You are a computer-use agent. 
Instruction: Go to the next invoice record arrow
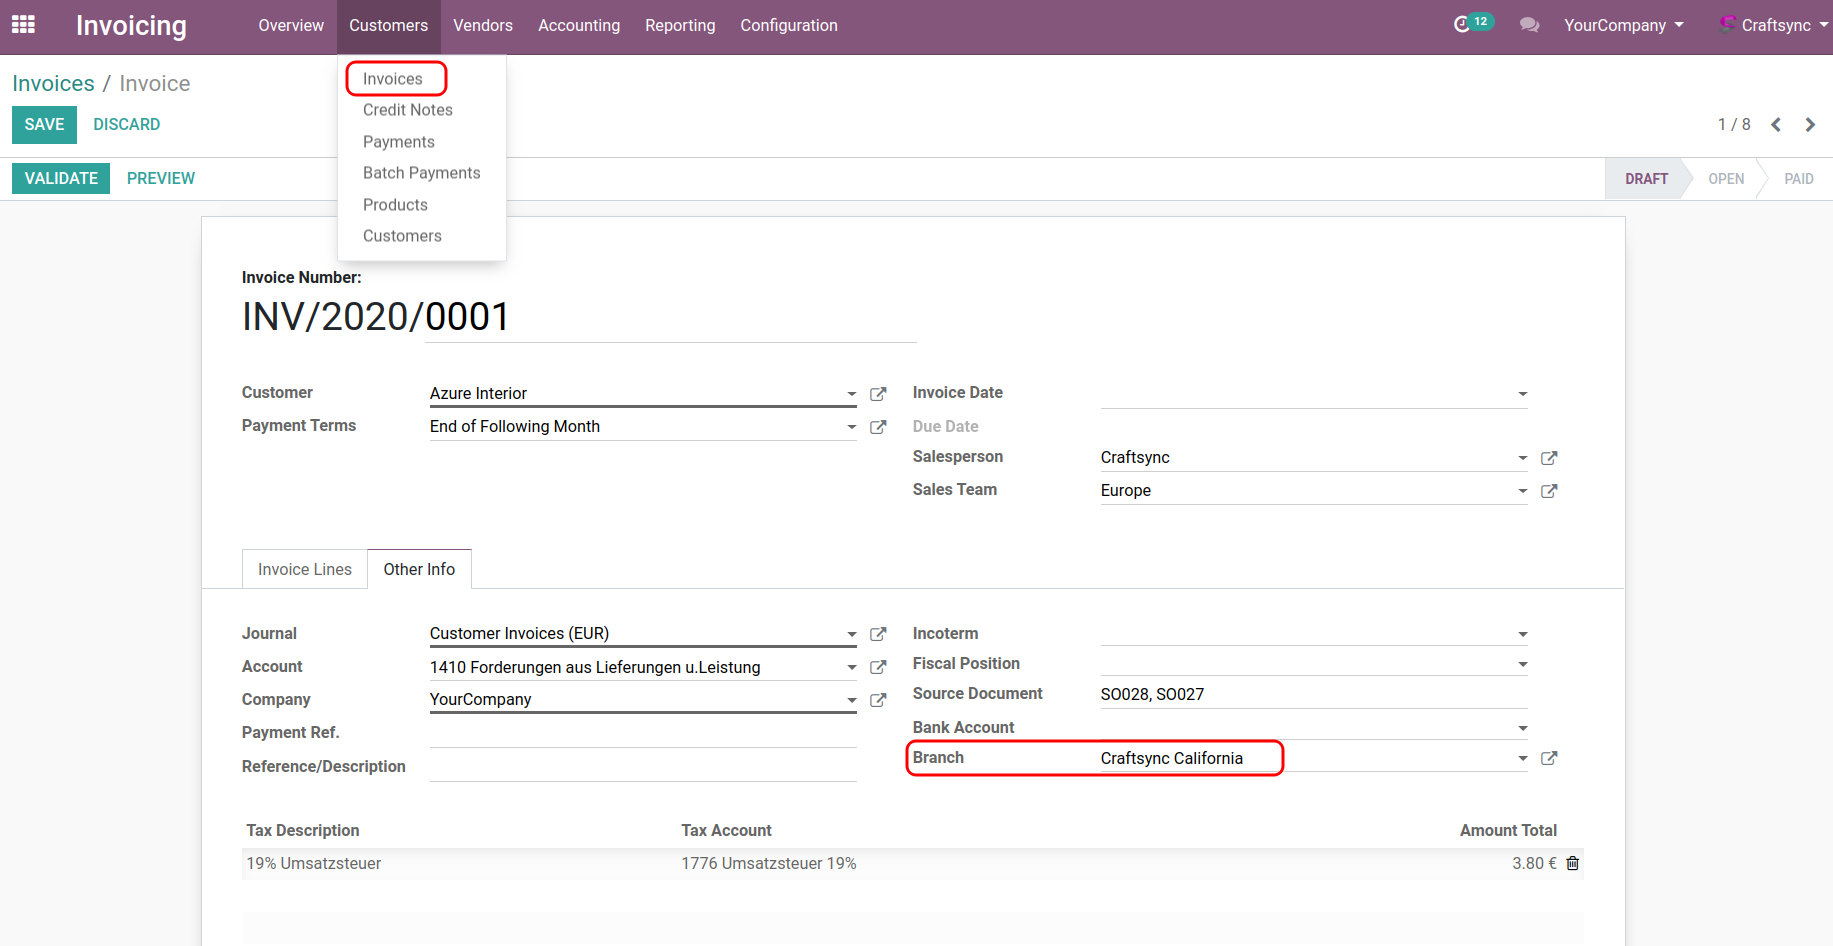[1810, 125]
